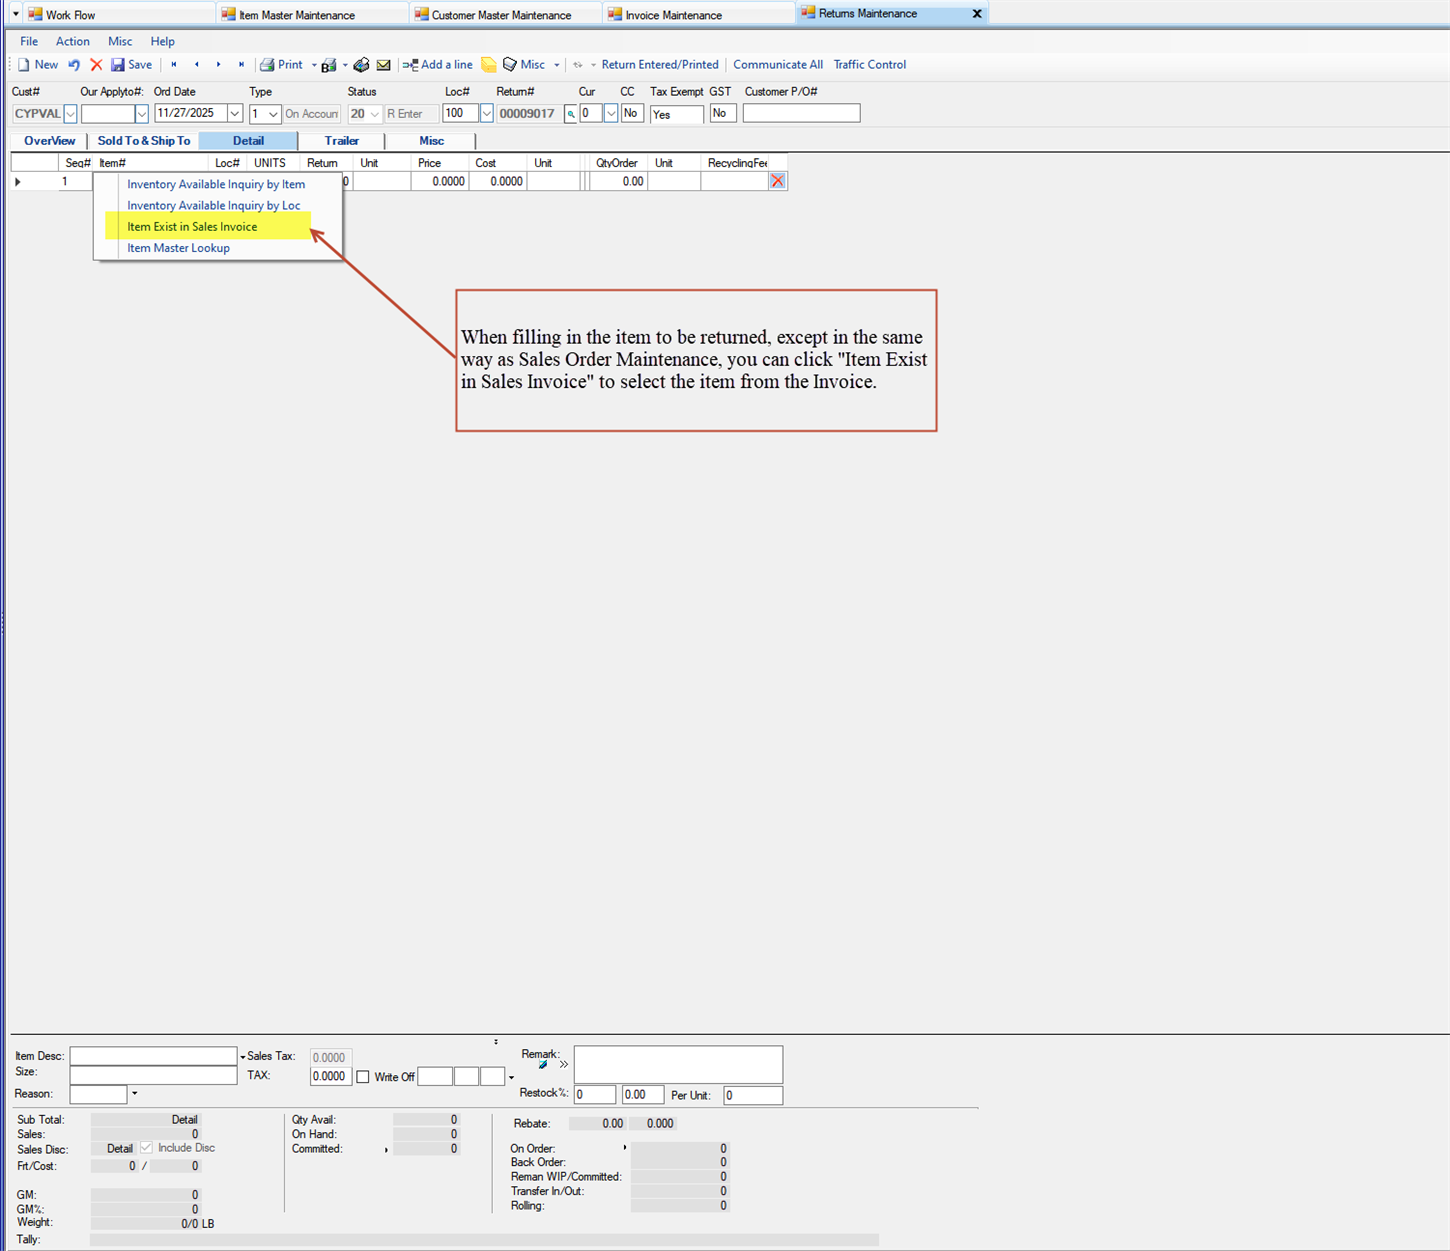Select Item Exist in Sales Invoice
Image resolution: width=1450 pixels, height=1251 pixels.
[192, 227]
